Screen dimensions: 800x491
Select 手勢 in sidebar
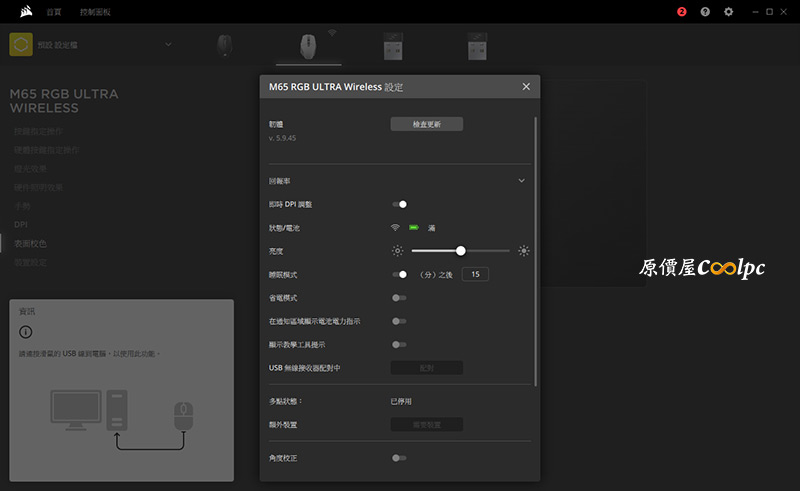[22, 206]
